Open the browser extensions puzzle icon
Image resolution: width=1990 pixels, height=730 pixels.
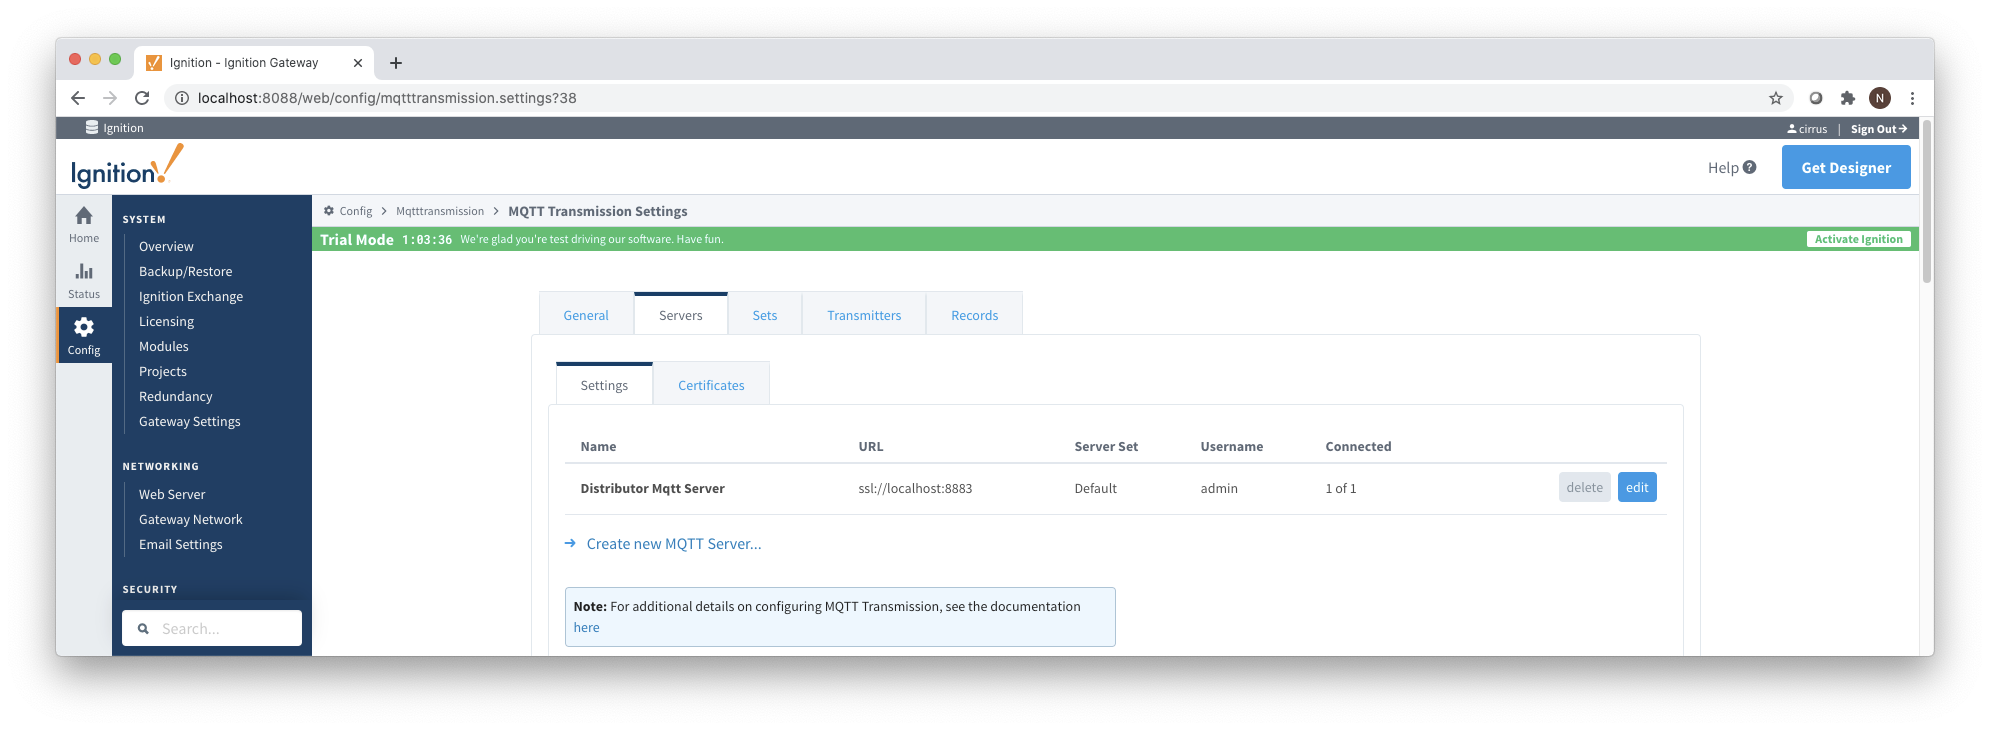1848,98
